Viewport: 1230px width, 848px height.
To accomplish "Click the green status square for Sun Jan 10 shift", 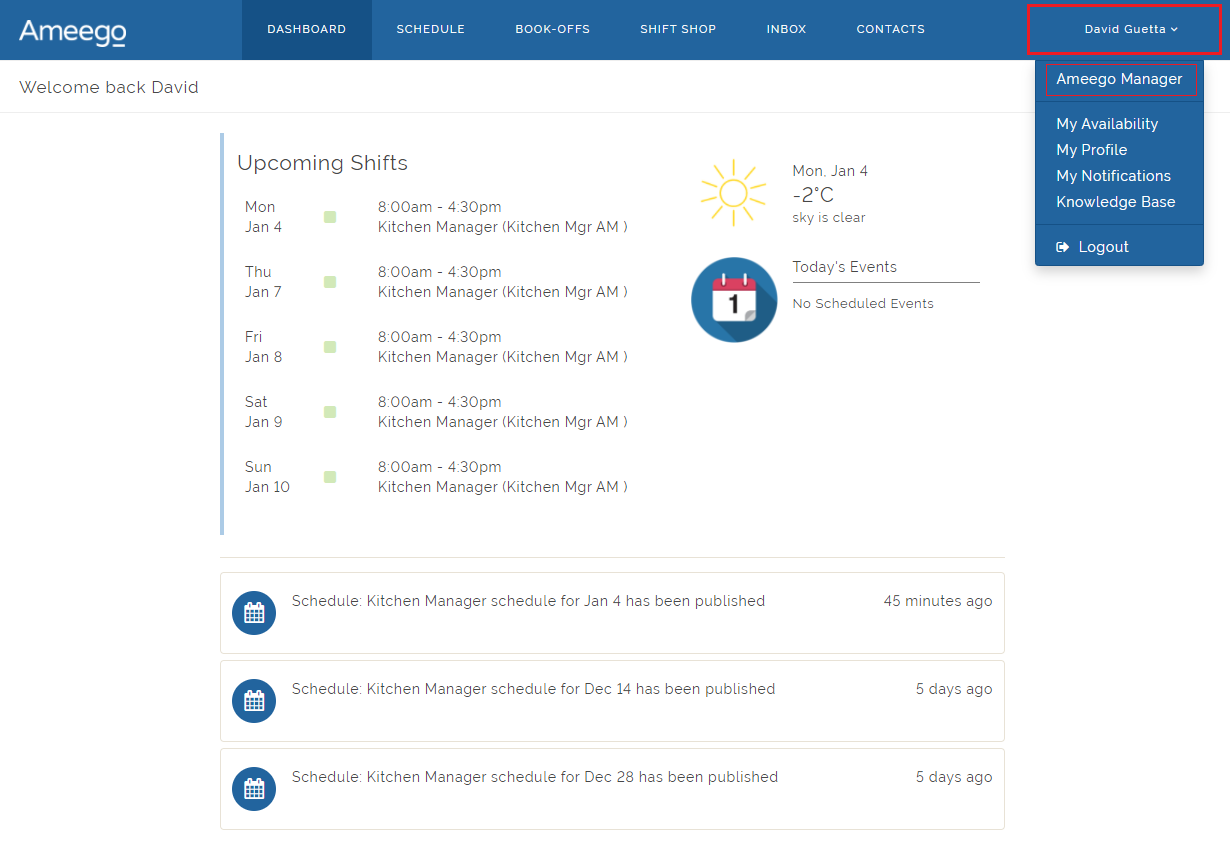I will [330, 477].
